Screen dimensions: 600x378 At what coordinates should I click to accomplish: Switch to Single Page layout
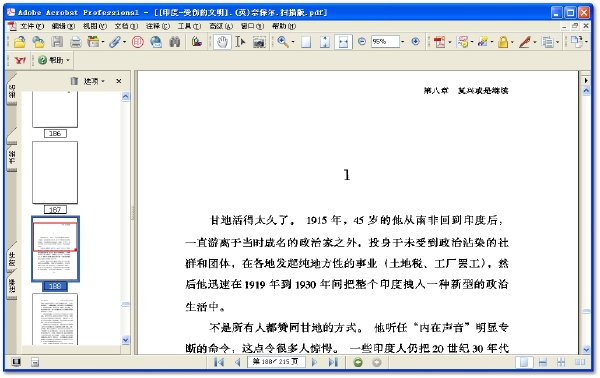point(524,362)
